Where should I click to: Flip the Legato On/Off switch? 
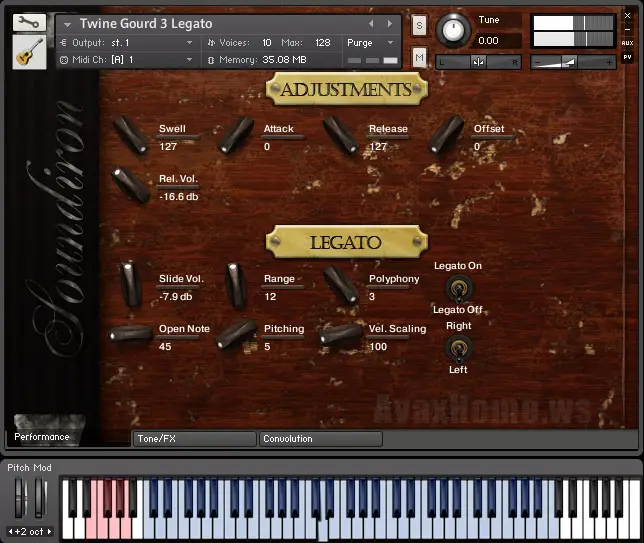coord(458,288)
